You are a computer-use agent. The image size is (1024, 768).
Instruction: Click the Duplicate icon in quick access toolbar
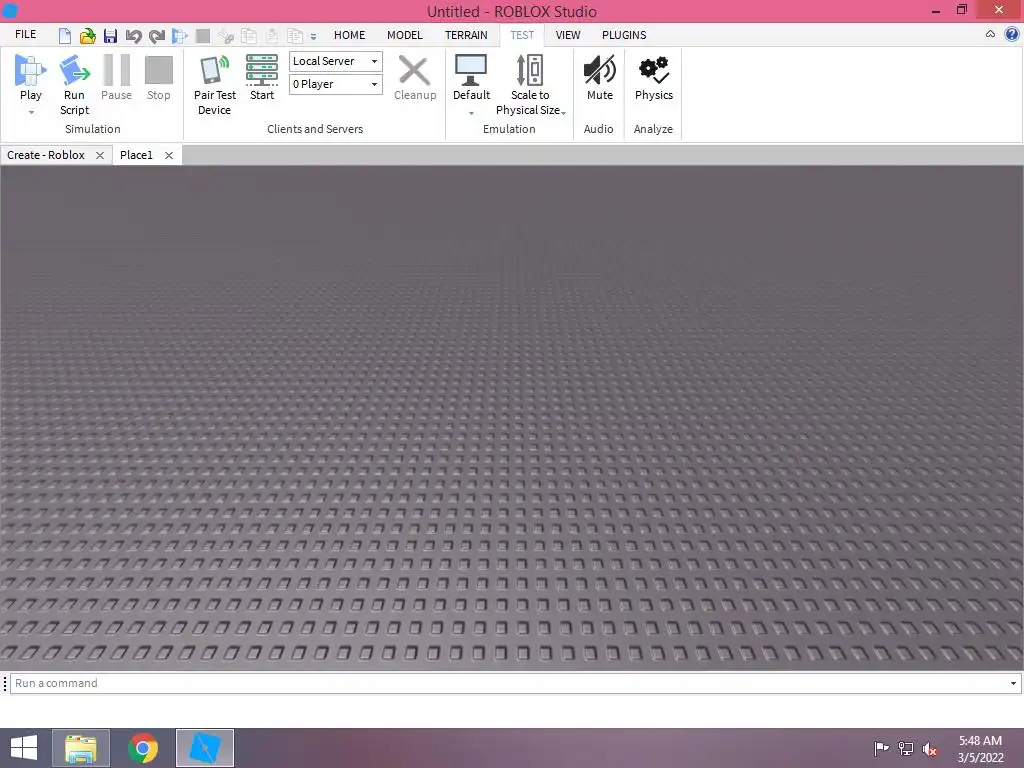coord(295,35)
